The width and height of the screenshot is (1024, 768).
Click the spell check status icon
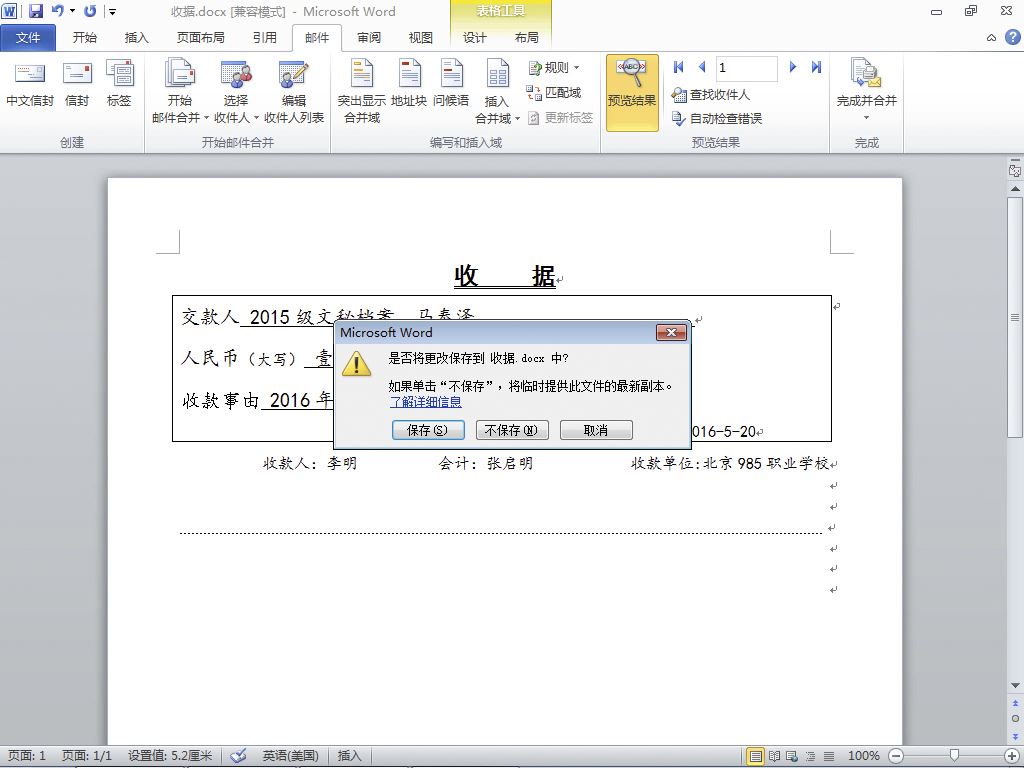pos(239,756)
